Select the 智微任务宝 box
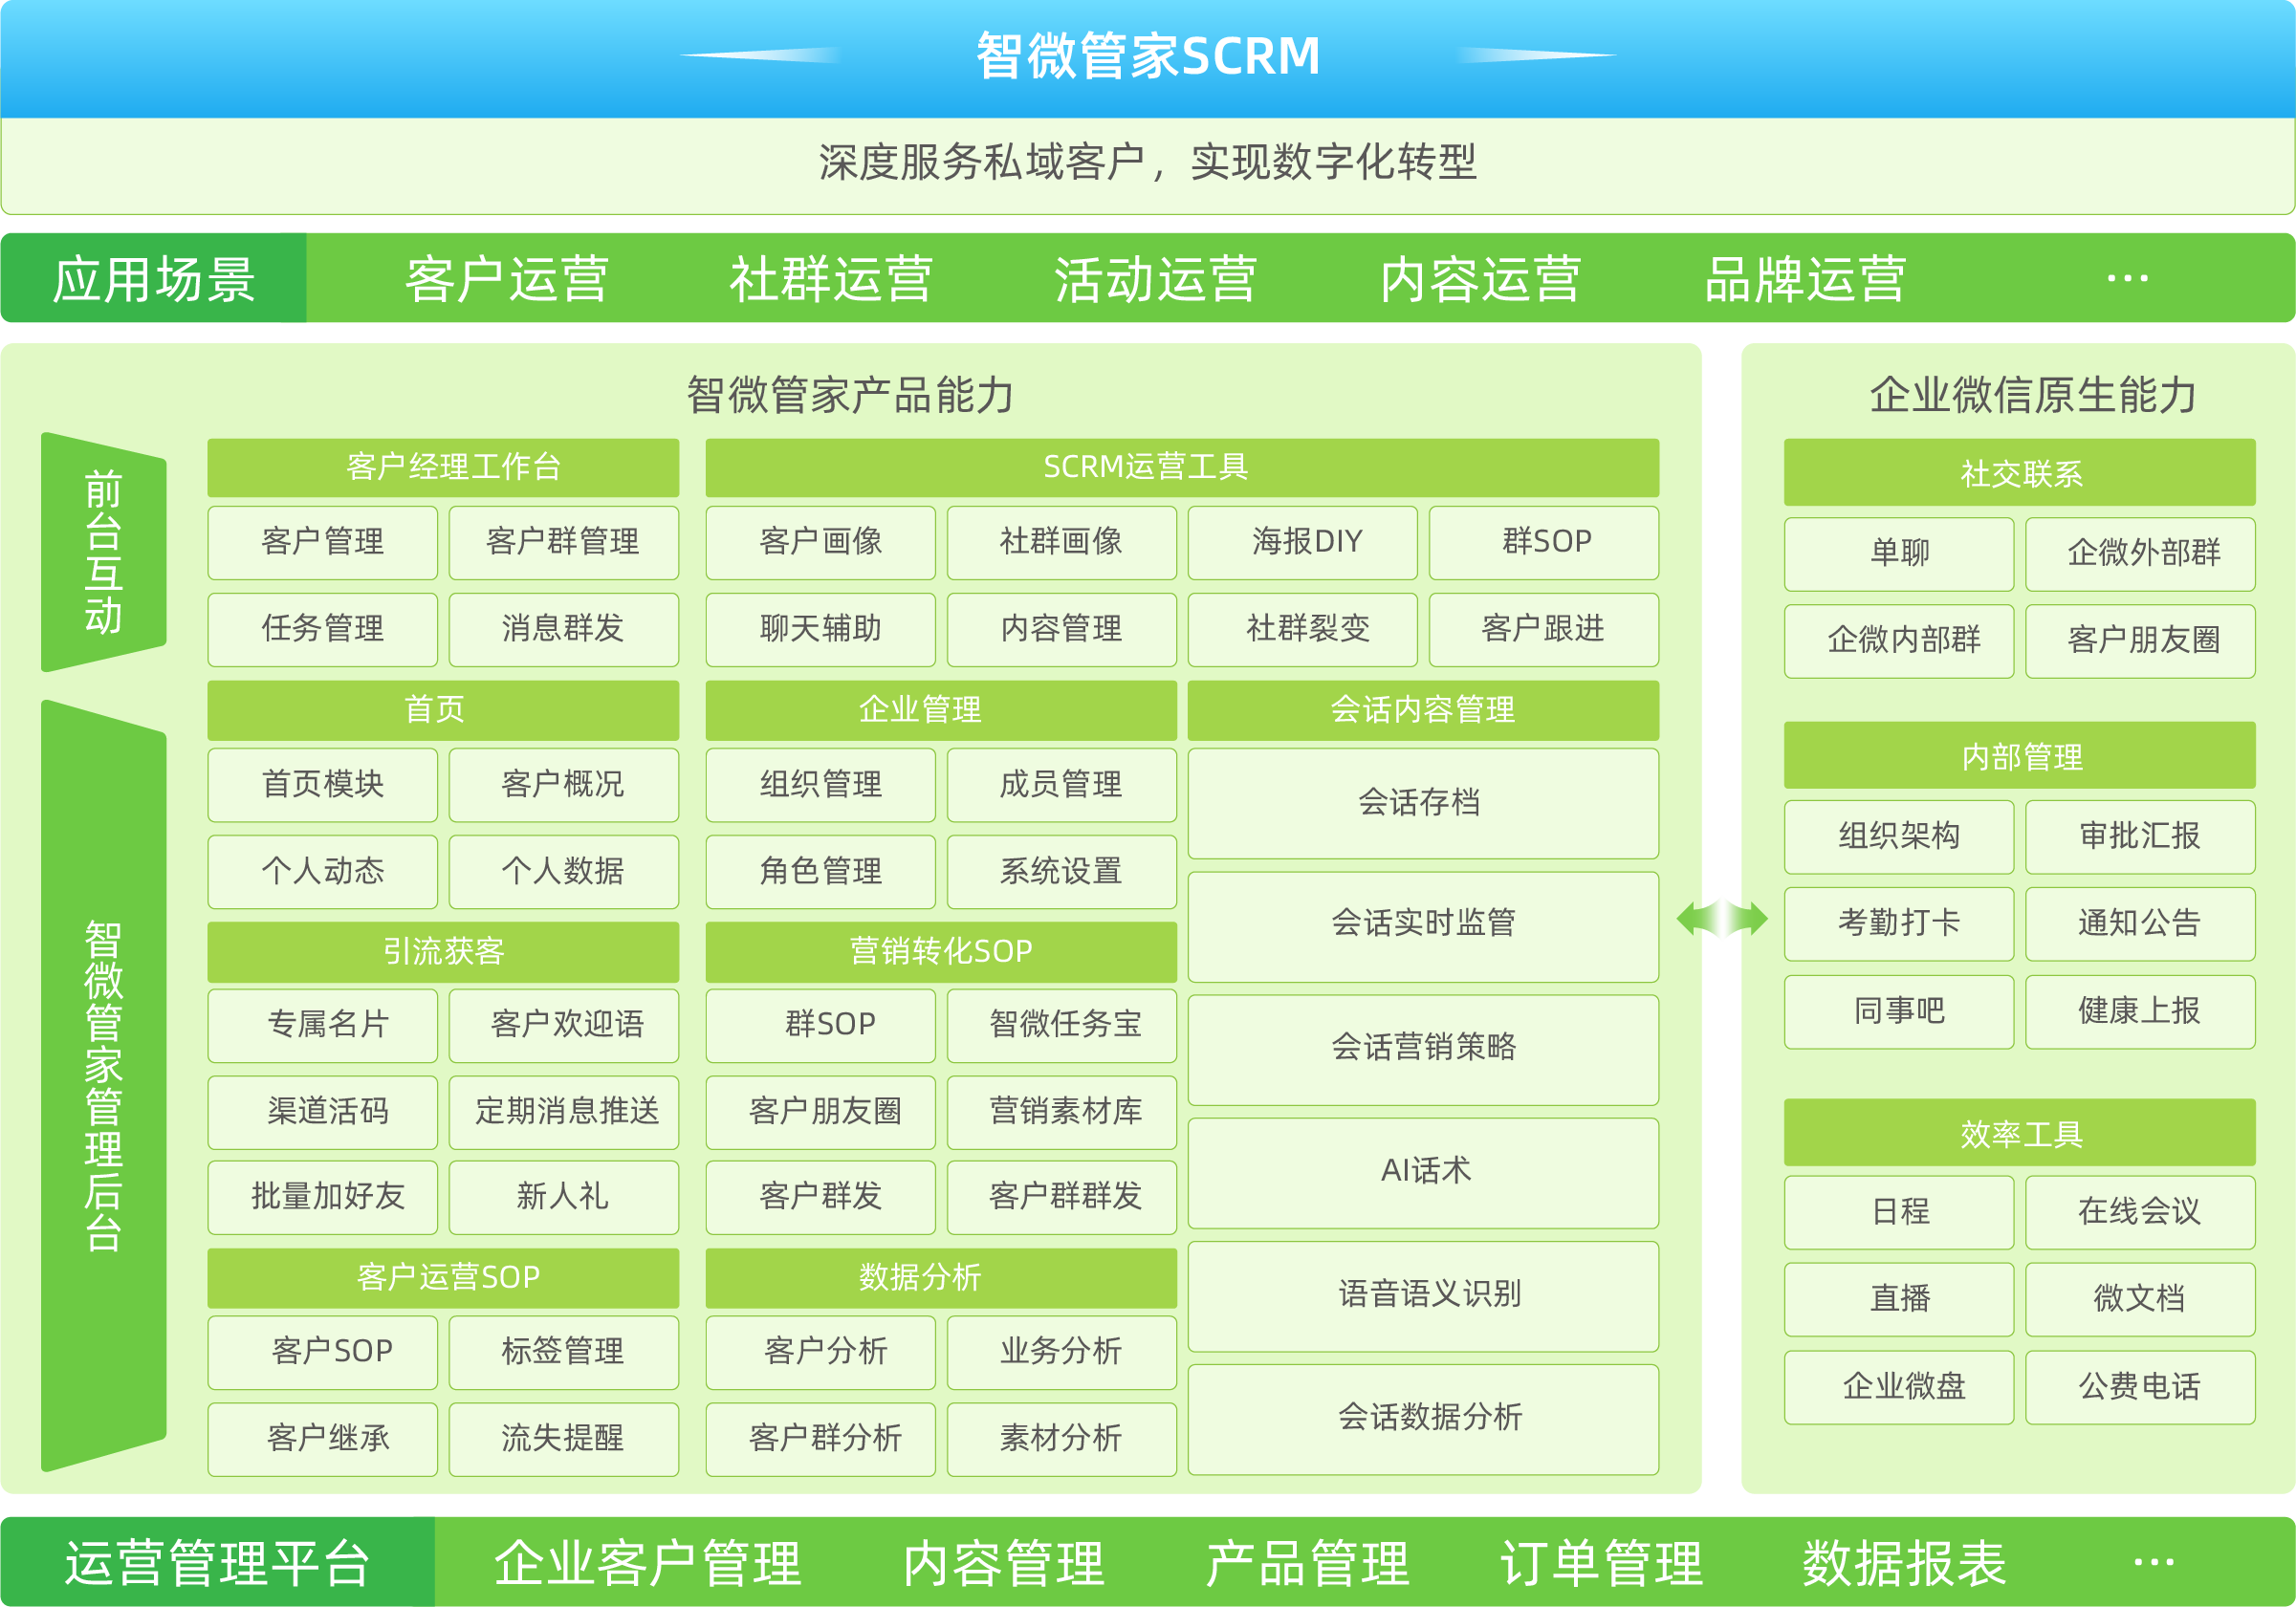 (x=1062, y=1026)
